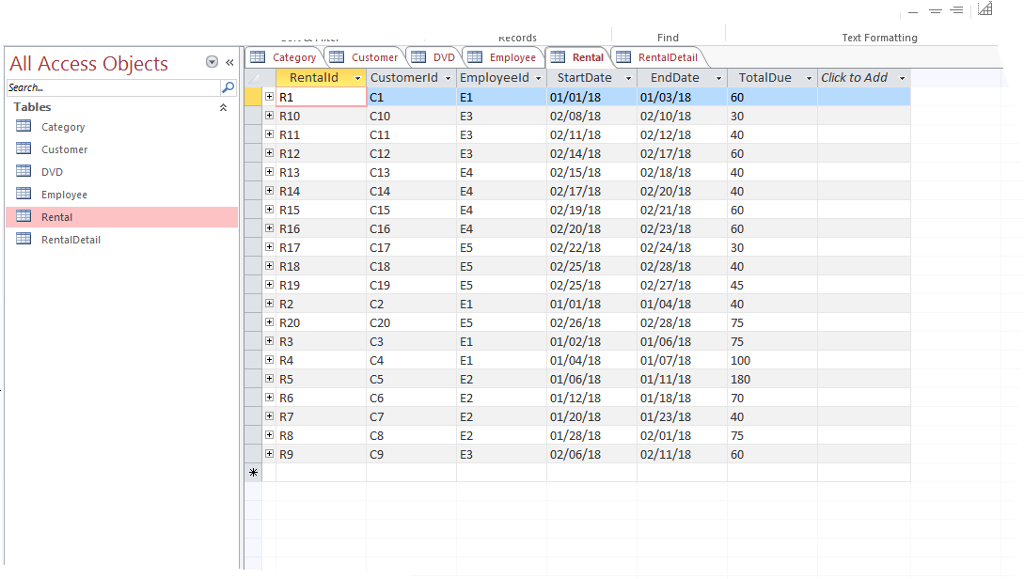The width and height of the screenshot is (1024, 579).
Task: Click inside the Search box of the navigation pane
Action: coord(110,87)
